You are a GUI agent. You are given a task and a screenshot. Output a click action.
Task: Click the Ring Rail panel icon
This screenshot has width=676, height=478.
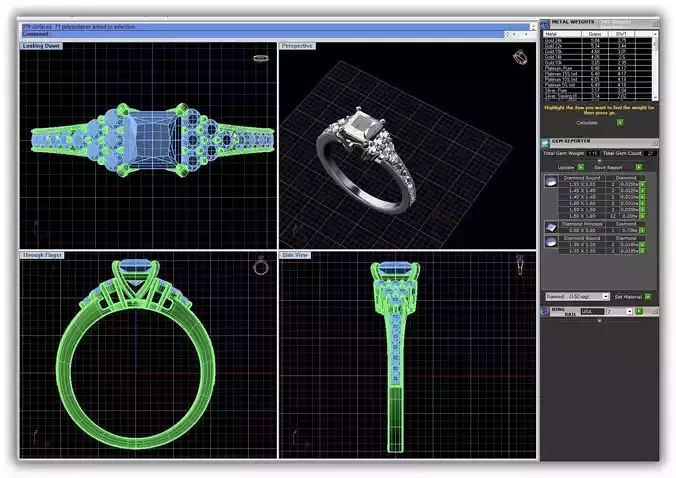coord(545,311)
